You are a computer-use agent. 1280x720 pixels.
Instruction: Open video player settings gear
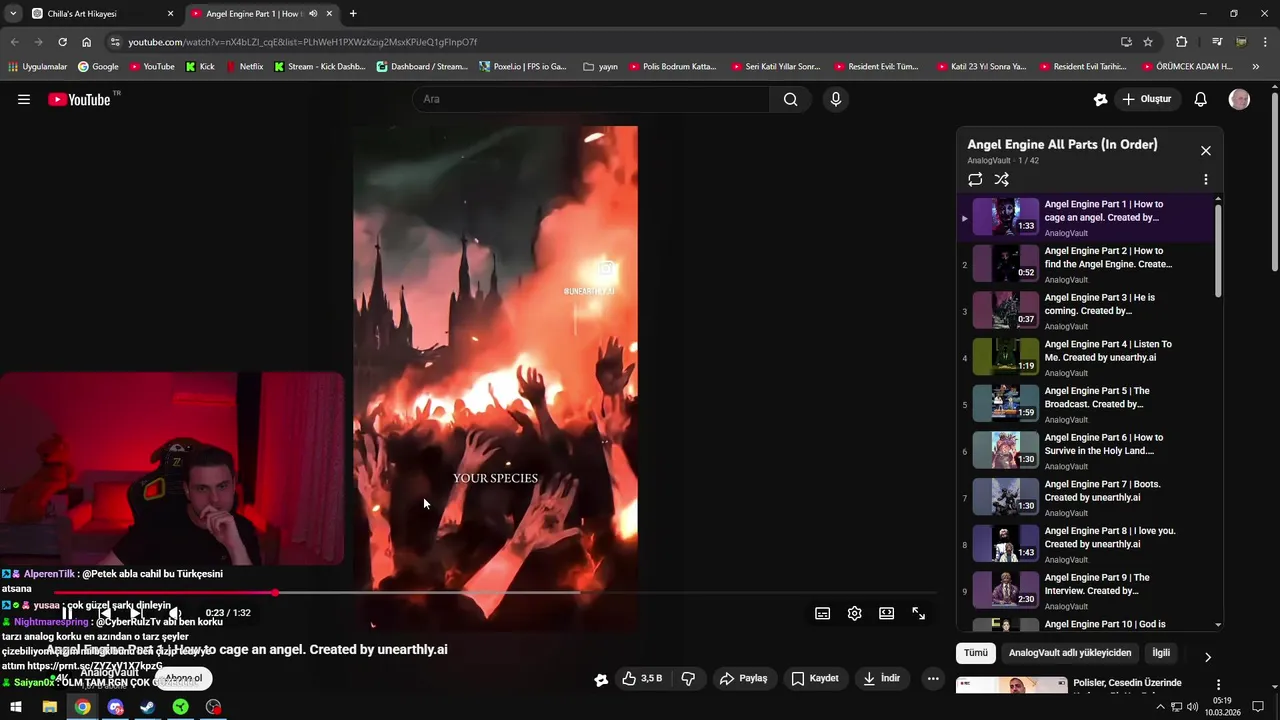click(x=854, y=614)
